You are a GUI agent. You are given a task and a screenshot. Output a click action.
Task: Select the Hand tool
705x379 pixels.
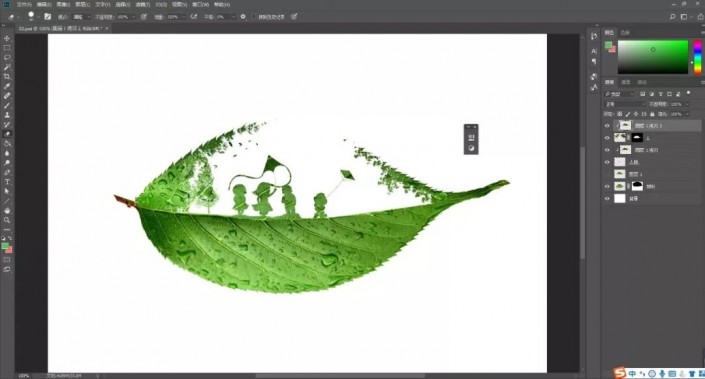click(7, 210)
